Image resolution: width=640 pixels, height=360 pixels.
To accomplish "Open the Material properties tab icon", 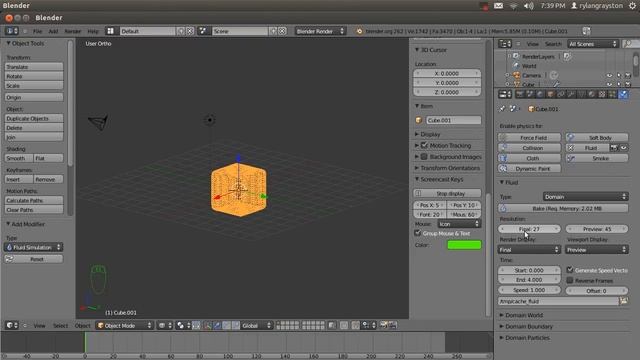I will coord(591,94).
